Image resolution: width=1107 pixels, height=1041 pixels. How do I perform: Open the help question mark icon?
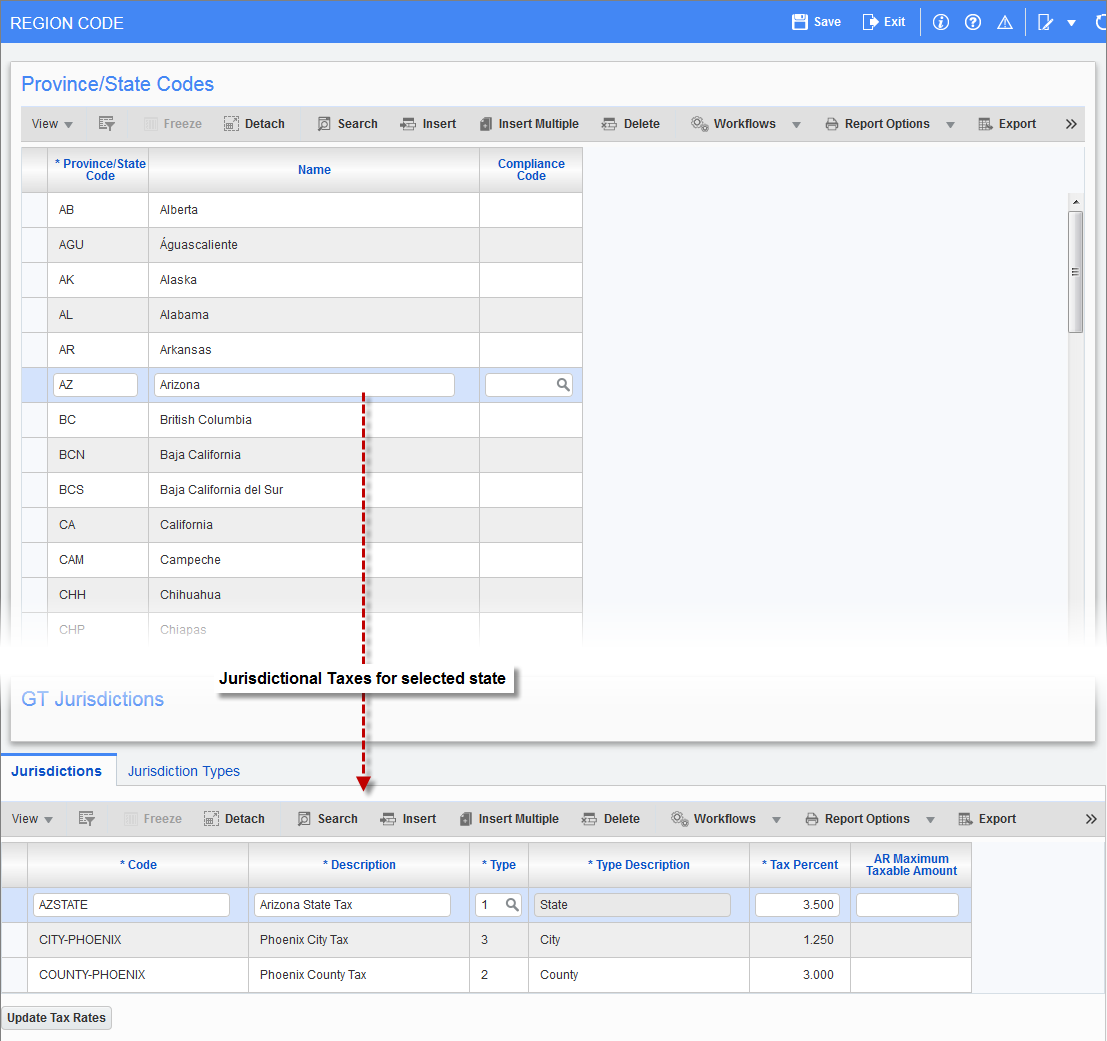(x=973, y=22)
